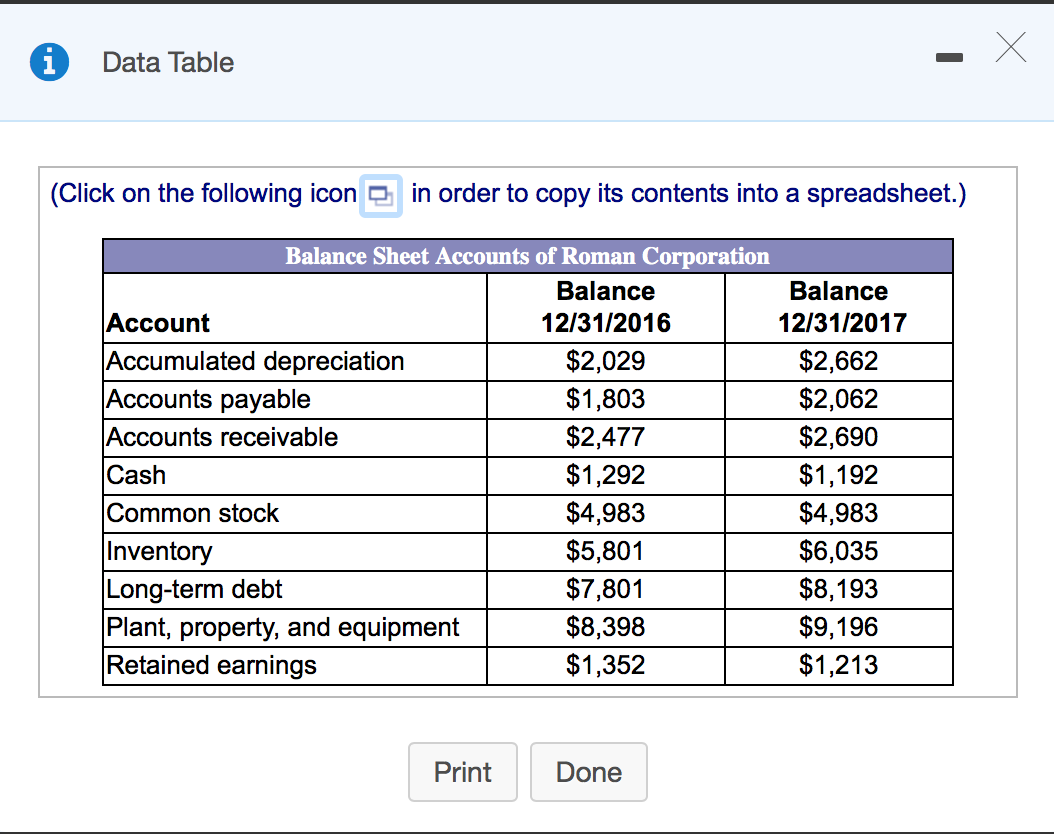Click the Balance Sheet Accounts table header
Screen dimensions: 1054x834
pyautogui.click(x=528, y=256)
